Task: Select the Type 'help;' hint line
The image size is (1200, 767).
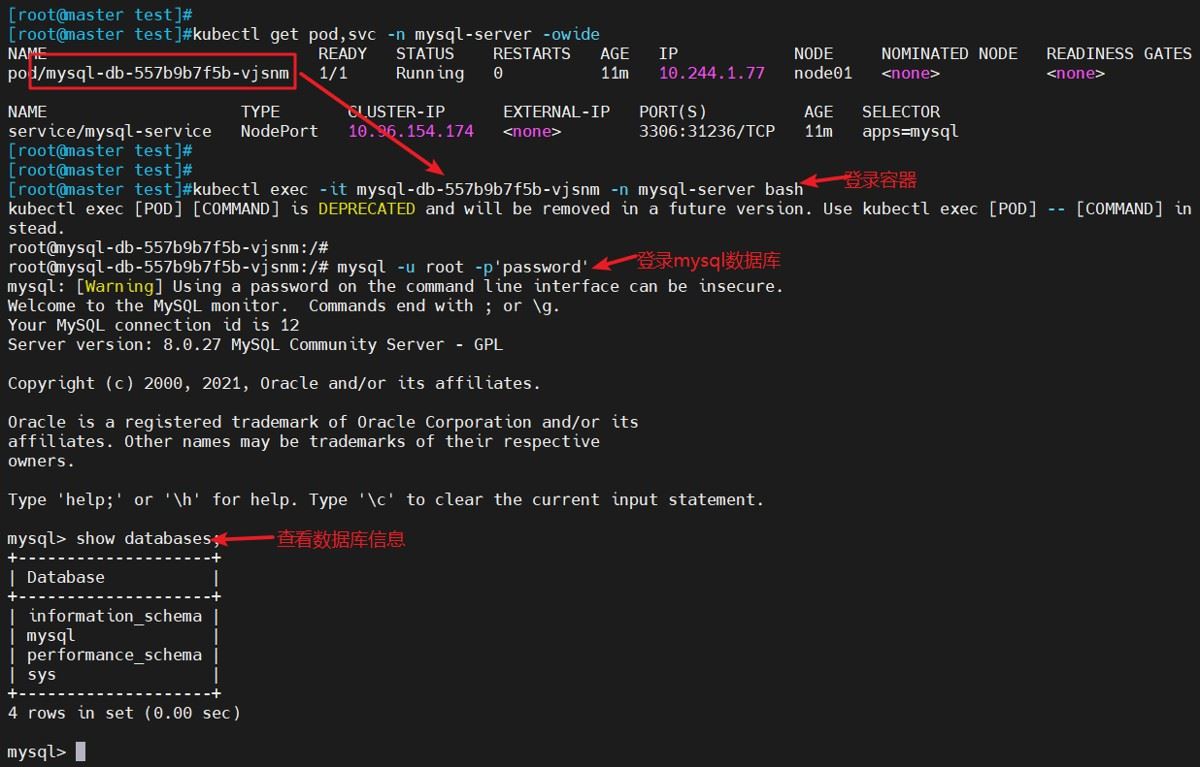Action: (386, 499)
